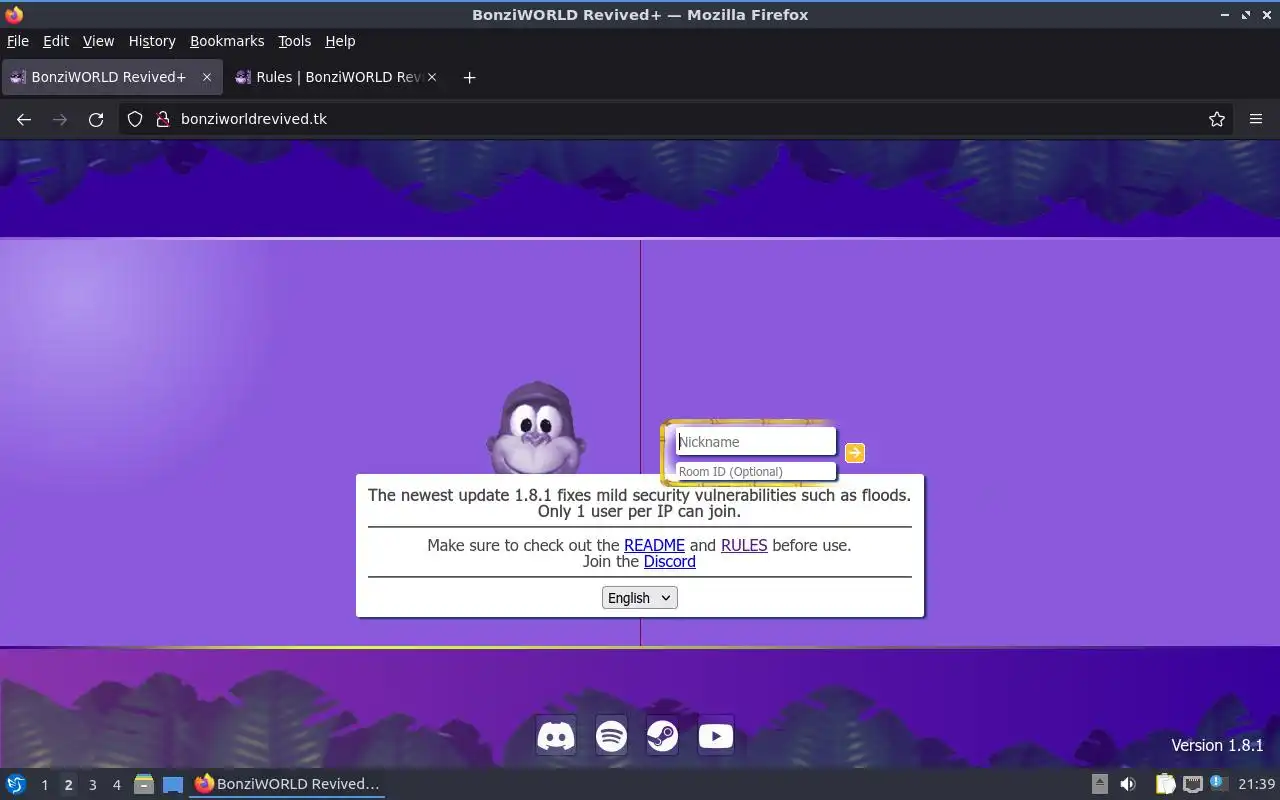The height and width of the screenshot is (800, 1280).
Task: Click the forward navigation arrow
Action: coord(60,119)
